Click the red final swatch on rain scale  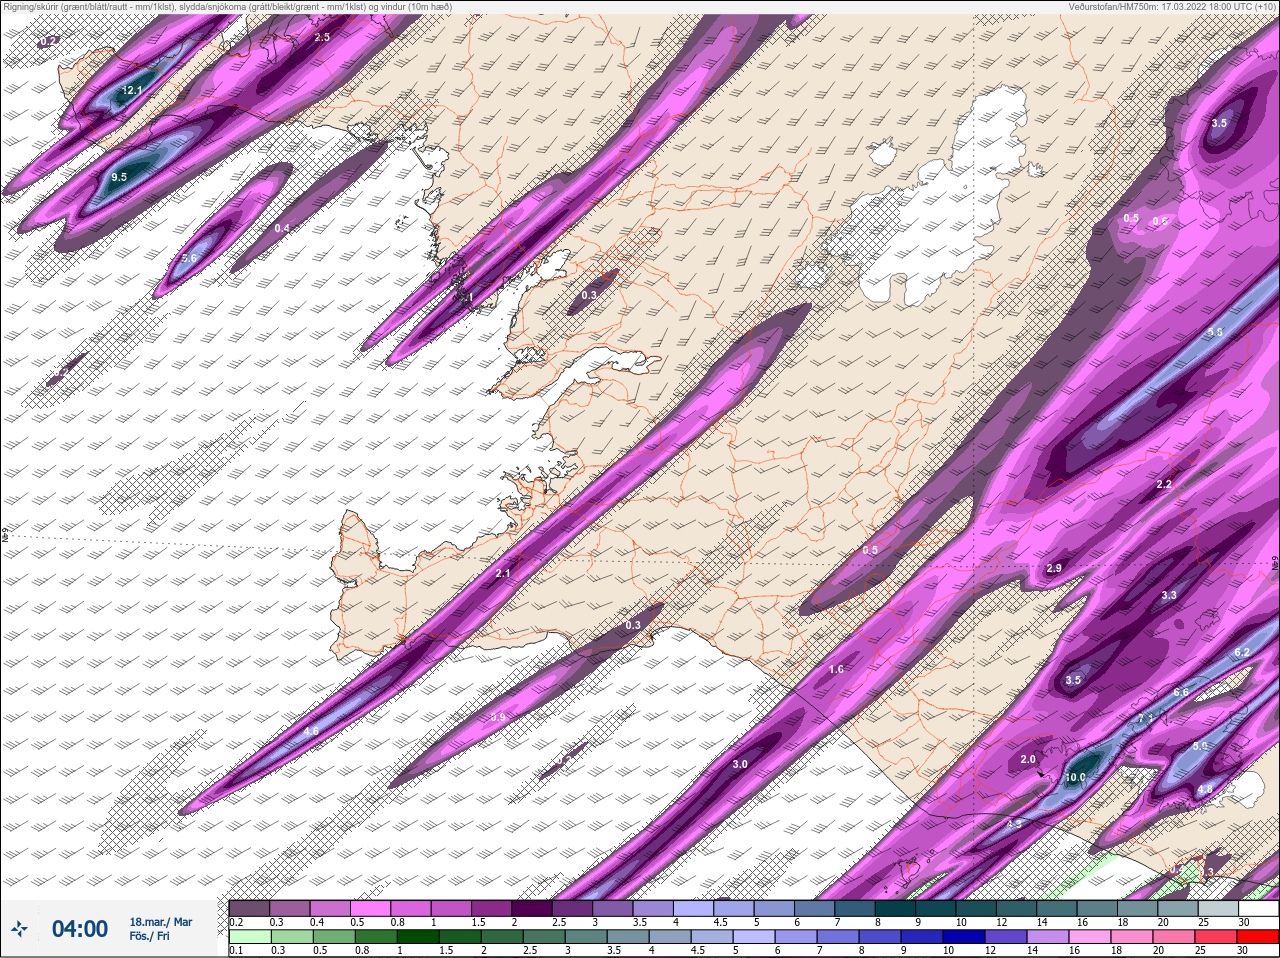point(1256,936)
